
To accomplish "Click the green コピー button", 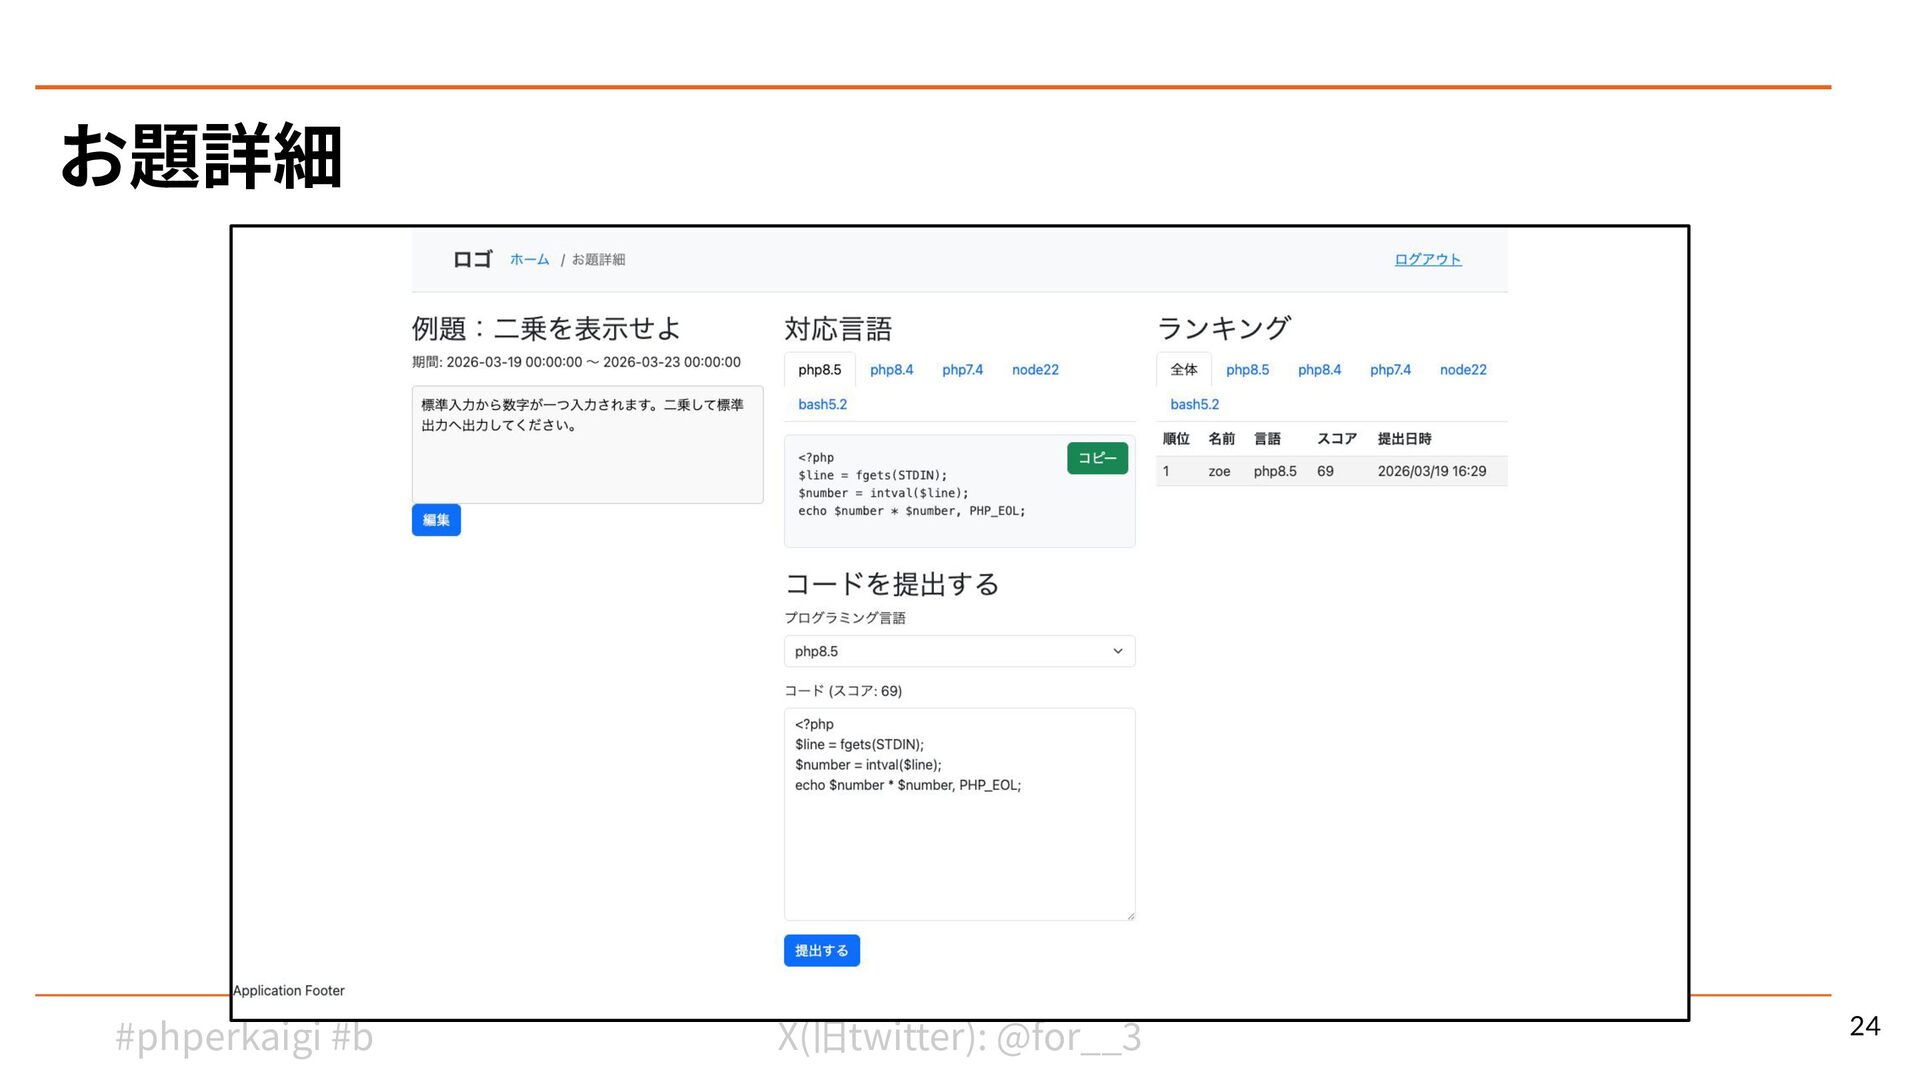I will click(x=1097, y=458).
